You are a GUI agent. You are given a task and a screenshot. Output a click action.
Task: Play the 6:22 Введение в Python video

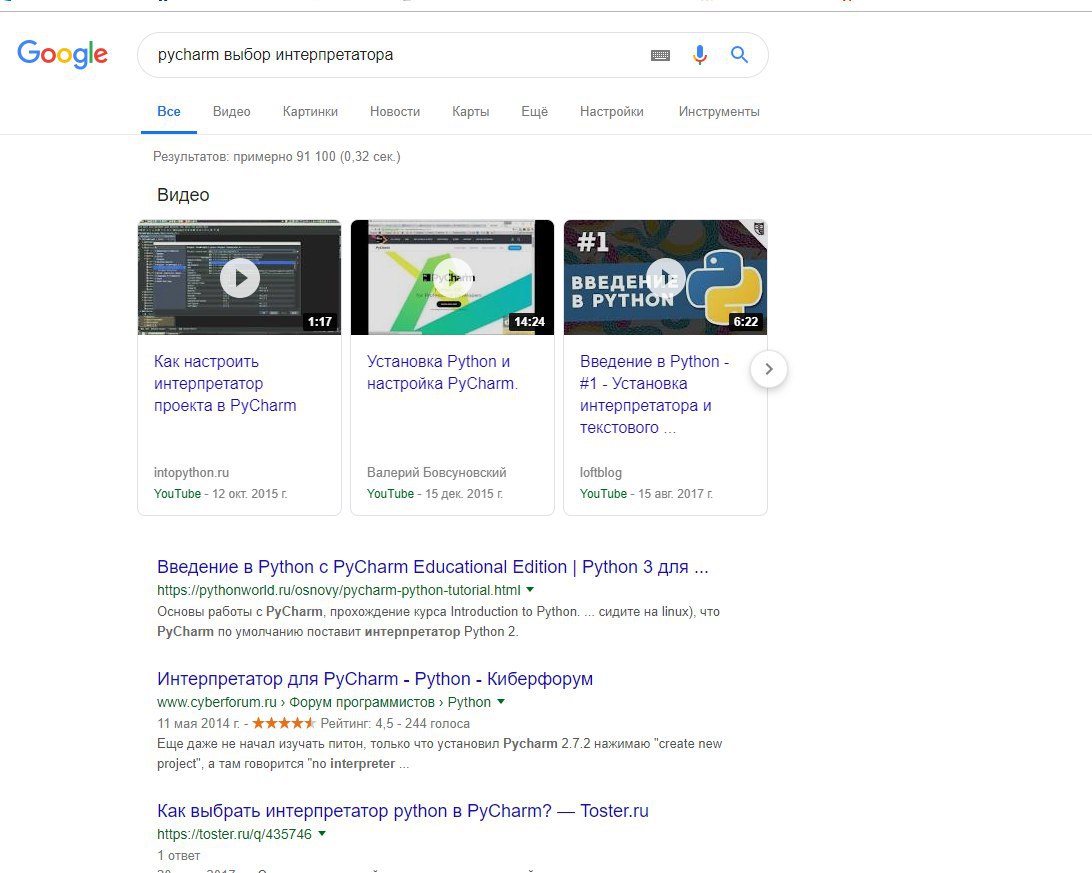click(x=665, y=278)
